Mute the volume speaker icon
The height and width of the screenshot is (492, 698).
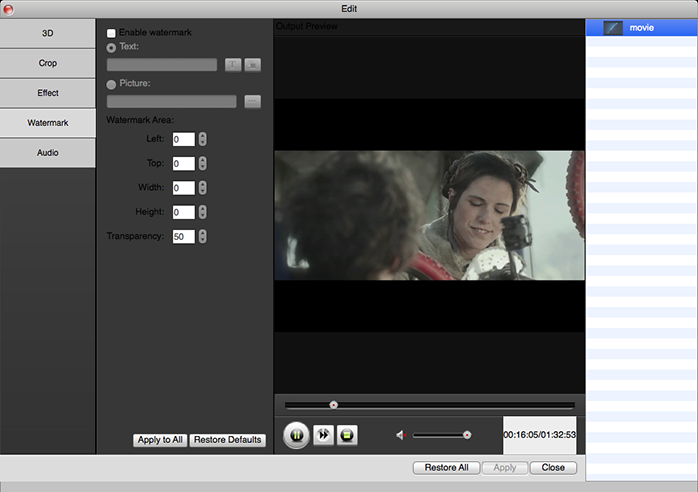pos(401,435)
